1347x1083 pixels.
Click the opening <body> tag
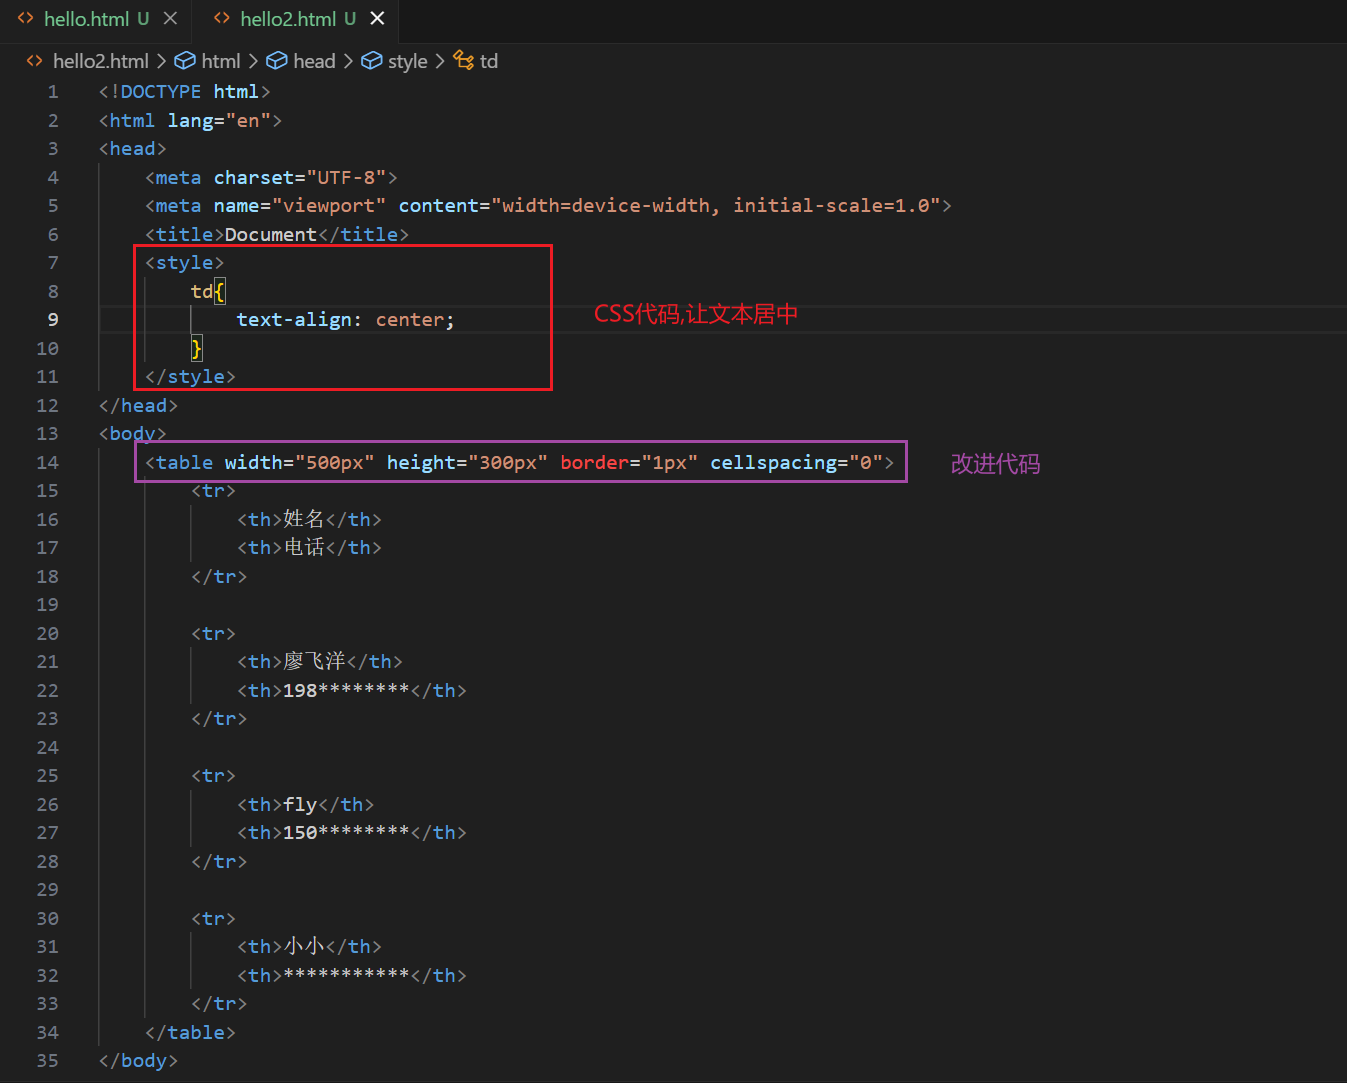tap(132, 434)
